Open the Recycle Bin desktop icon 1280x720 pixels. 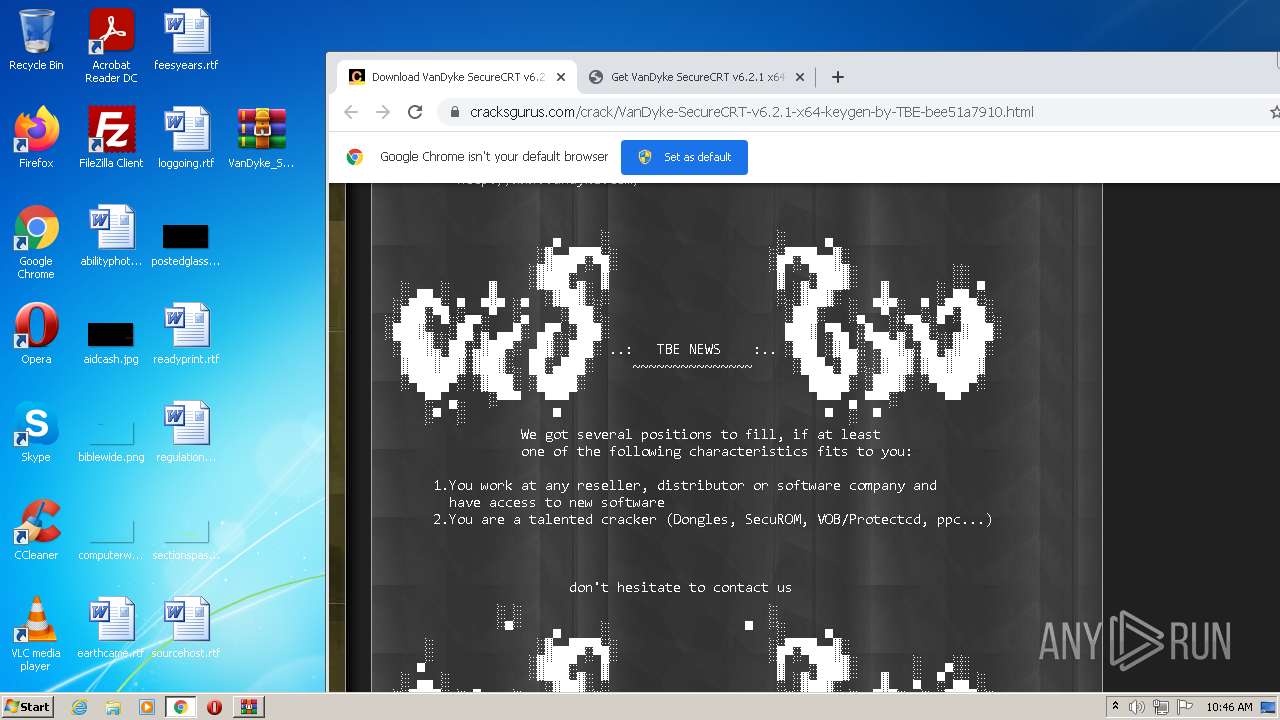click(36, 40)
